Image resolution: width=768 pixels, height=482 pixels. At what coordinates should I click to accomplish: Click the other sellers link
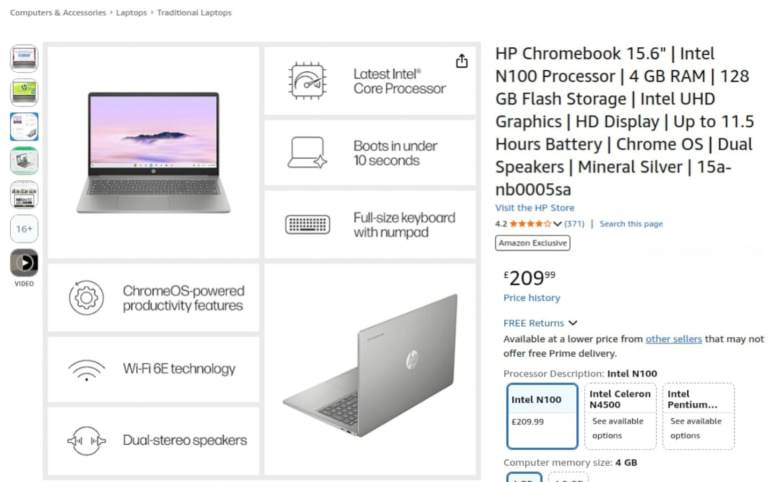(673, 339)
